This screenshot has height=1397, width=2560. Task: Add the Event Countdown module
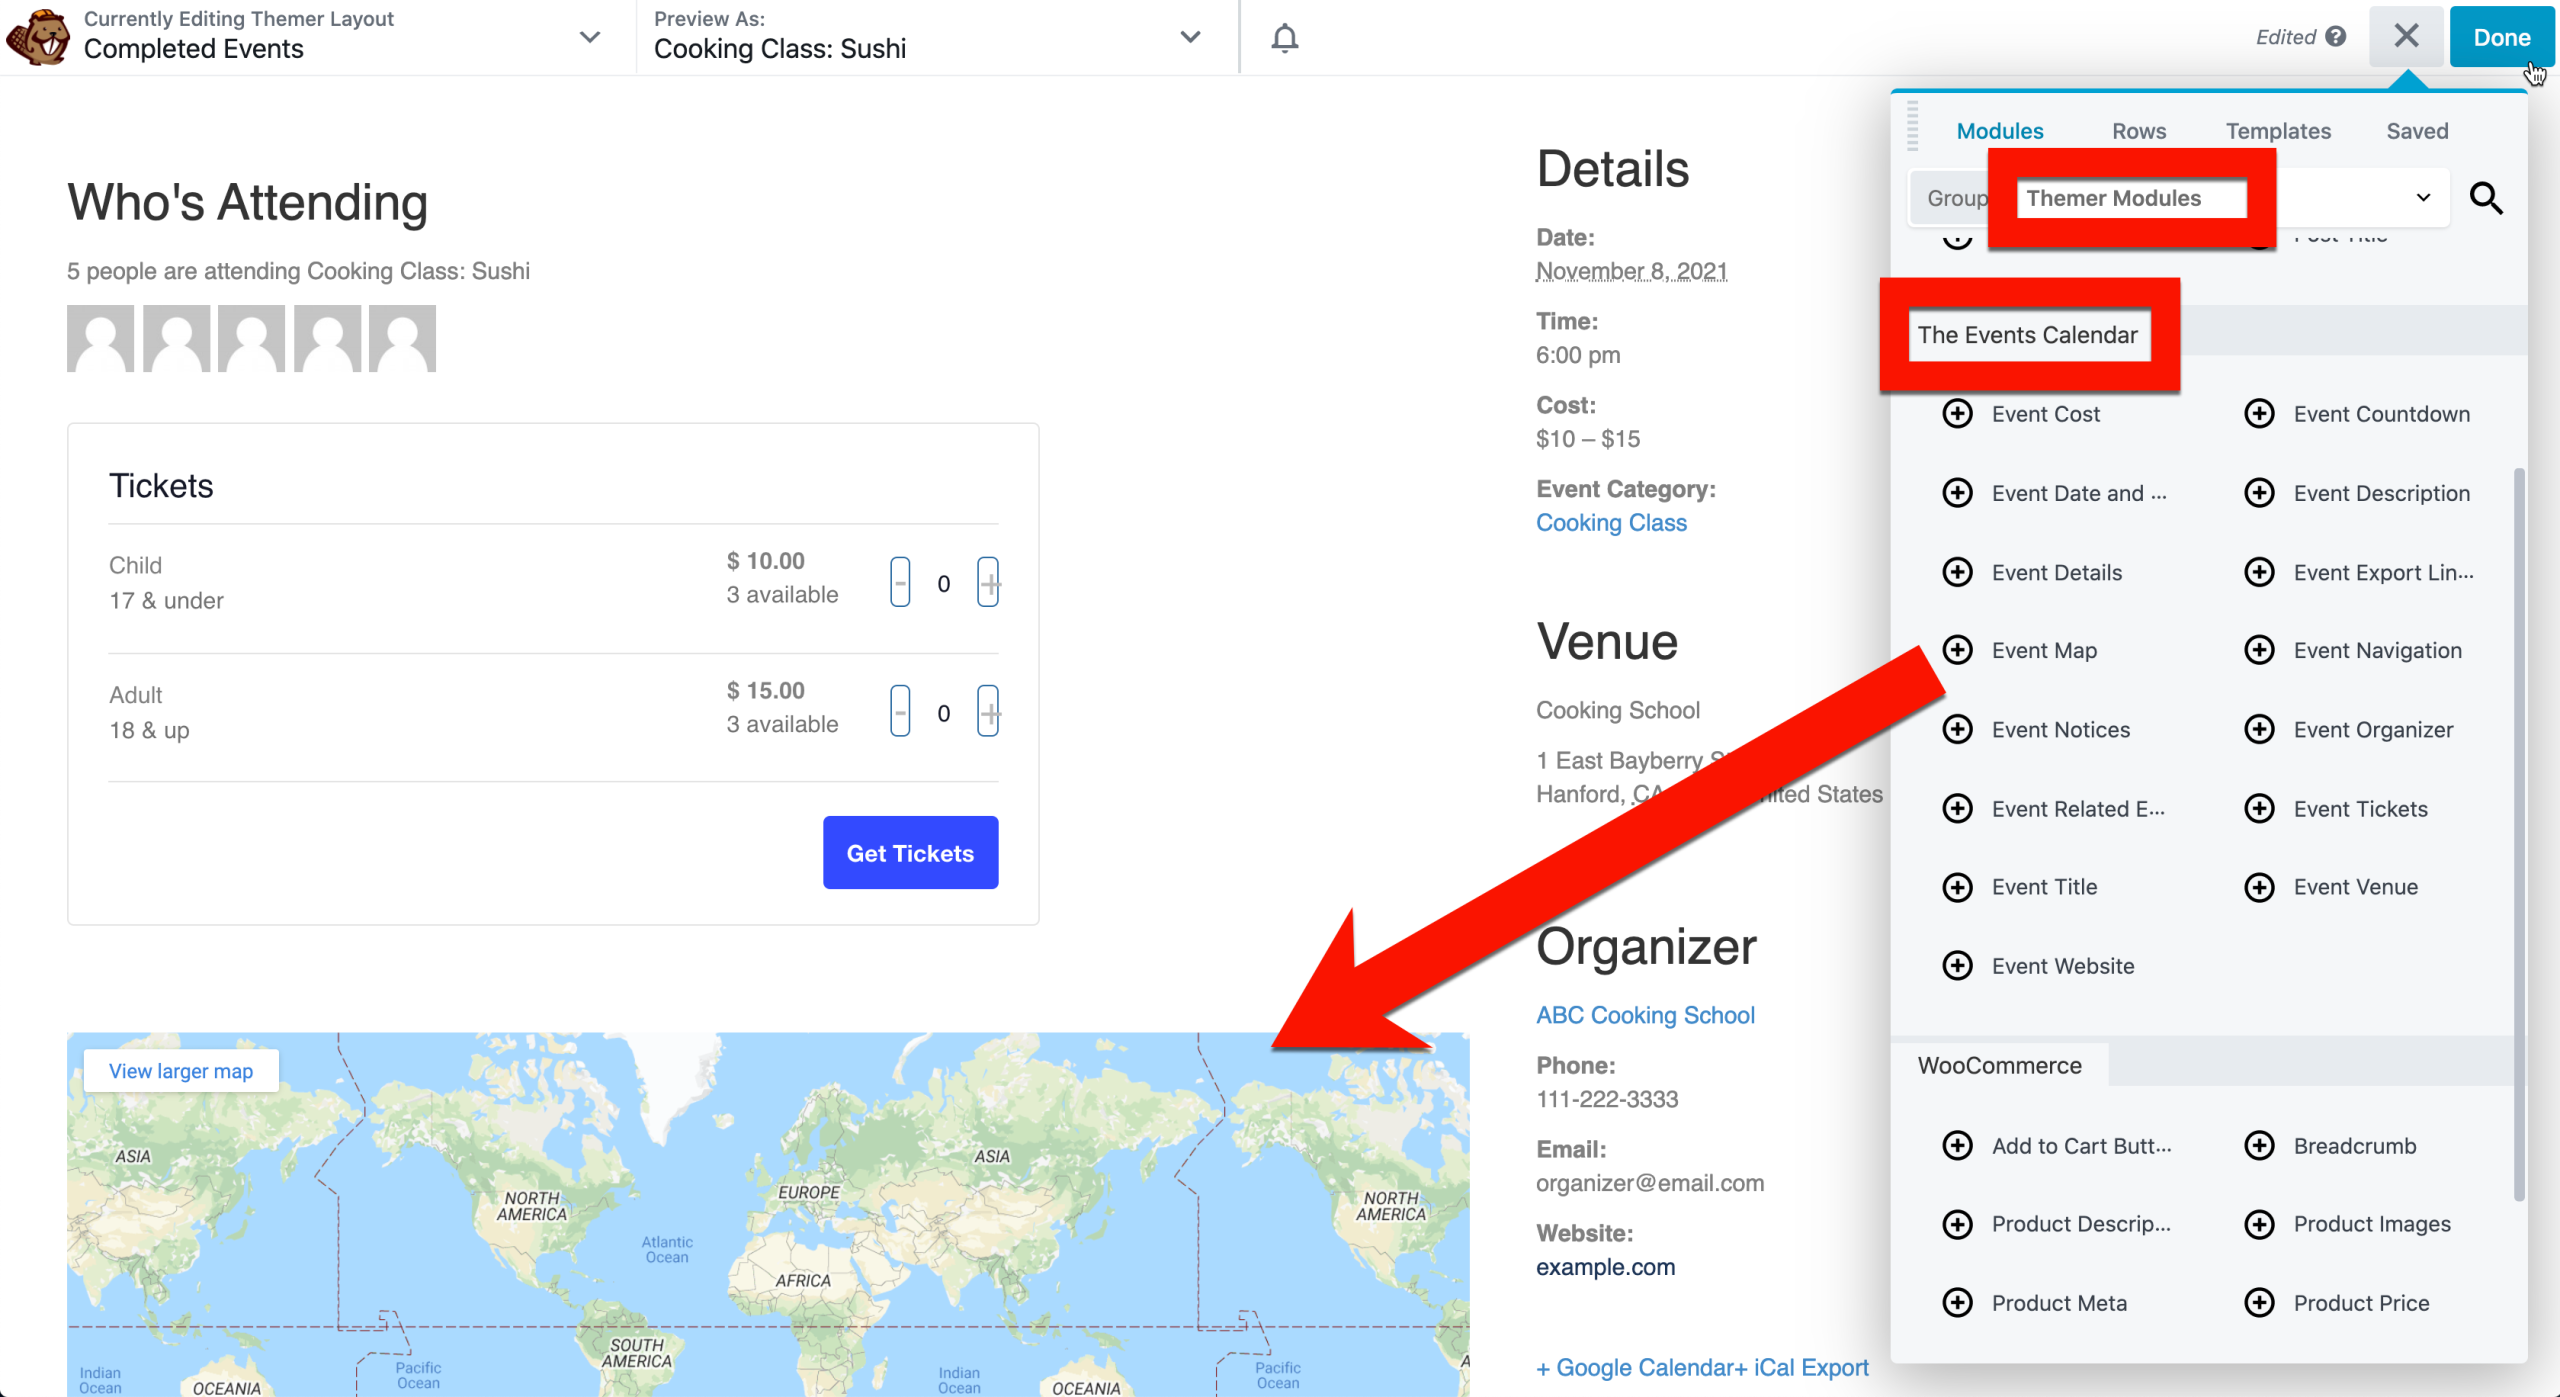(x=2357, y=414)
